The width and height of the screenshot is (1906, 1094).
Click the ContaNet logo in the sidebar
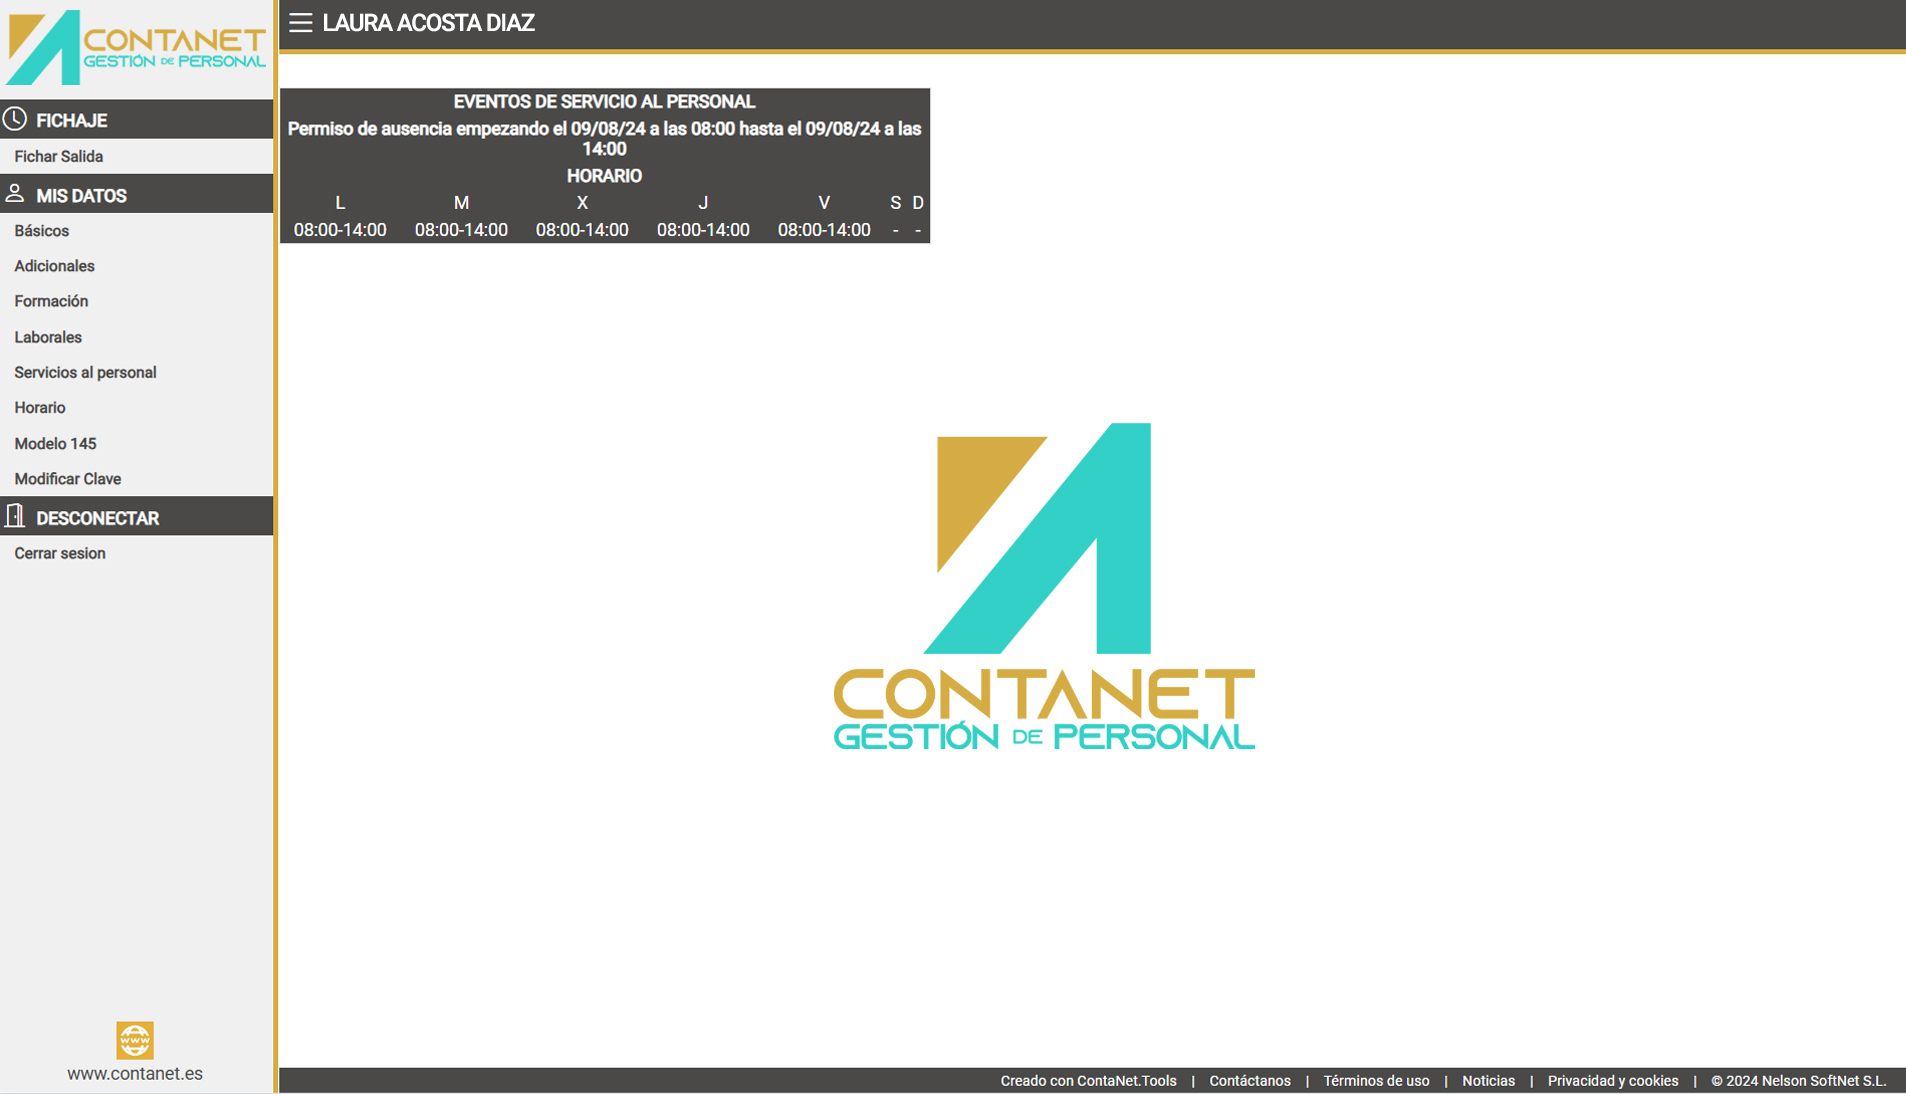click(137, 48)
